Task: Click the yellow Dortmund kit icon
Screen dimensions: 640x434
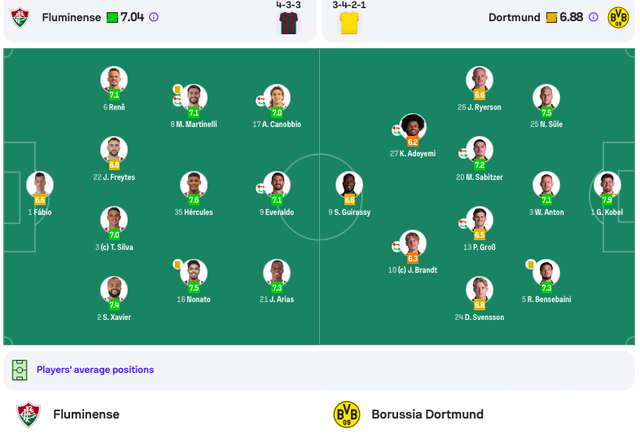Action: tap(349, 21)
